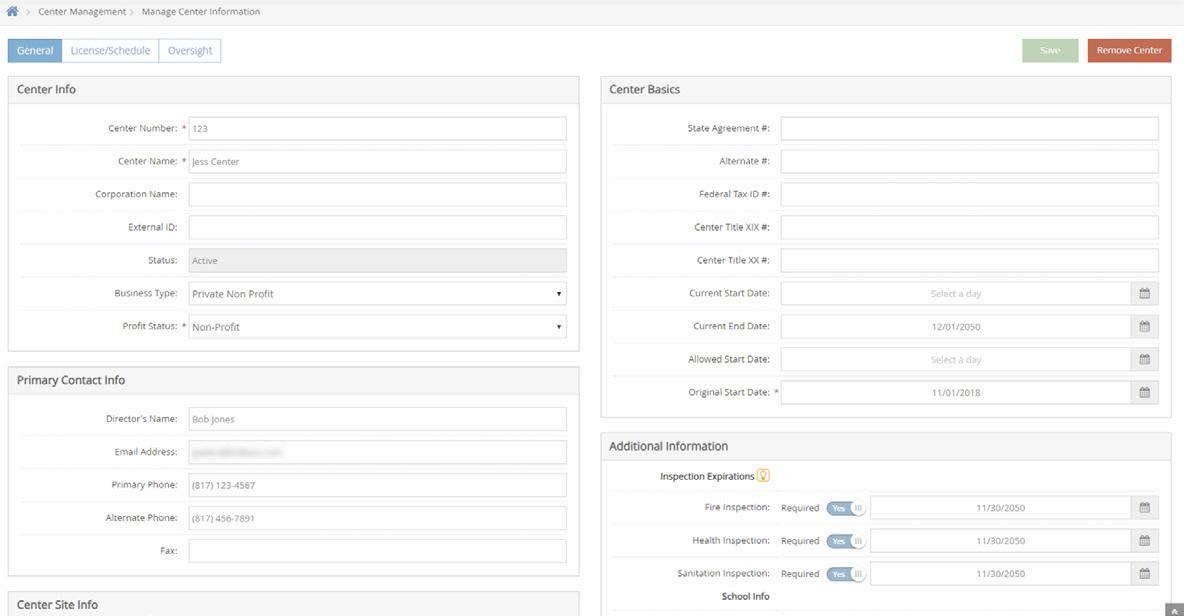The image size is (1184, 616).
Task: Open calendar for Health Inspection date
Action: click(x=1144, y=541)
